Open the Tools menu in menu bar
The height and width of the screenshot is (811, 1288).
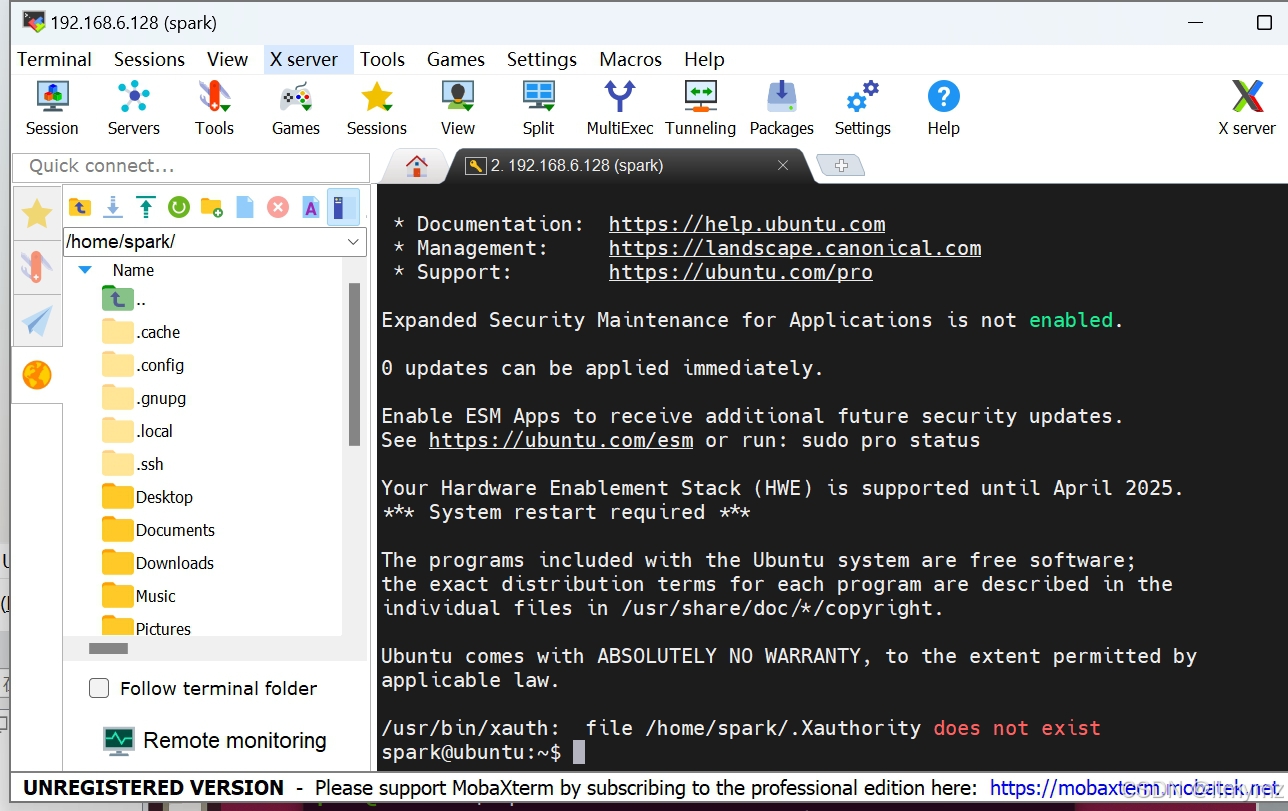point(382,59)
